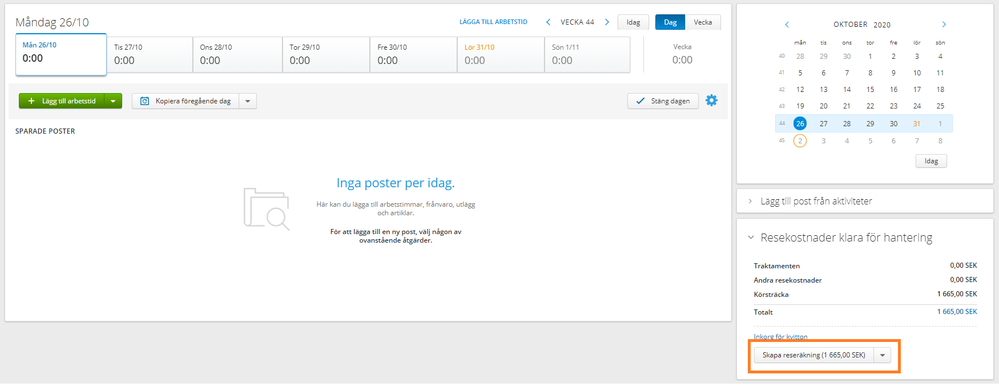Click the Idag button below the calendar
999x386 pixels.
coord(931,161)
